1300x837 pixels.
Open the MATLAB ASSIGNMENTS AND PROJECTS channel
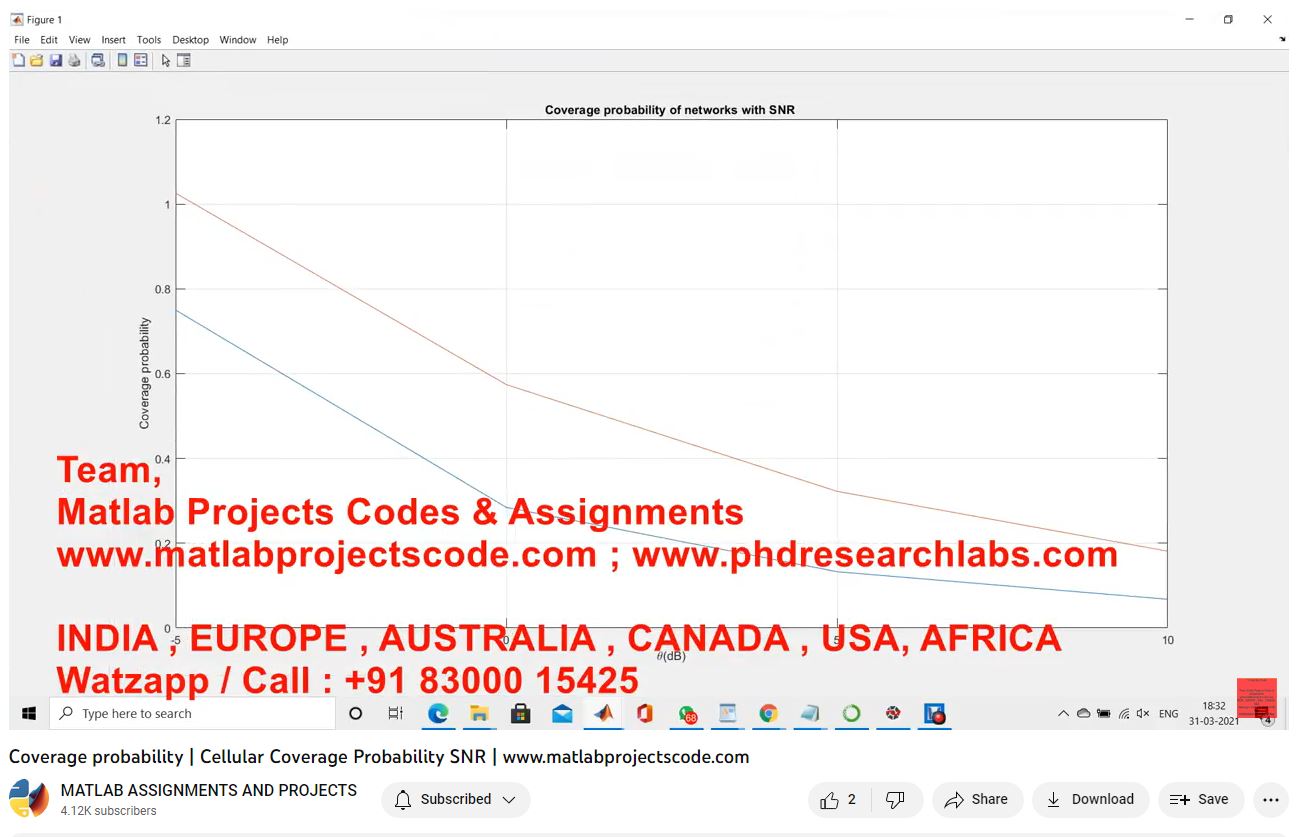pos(208,791)
